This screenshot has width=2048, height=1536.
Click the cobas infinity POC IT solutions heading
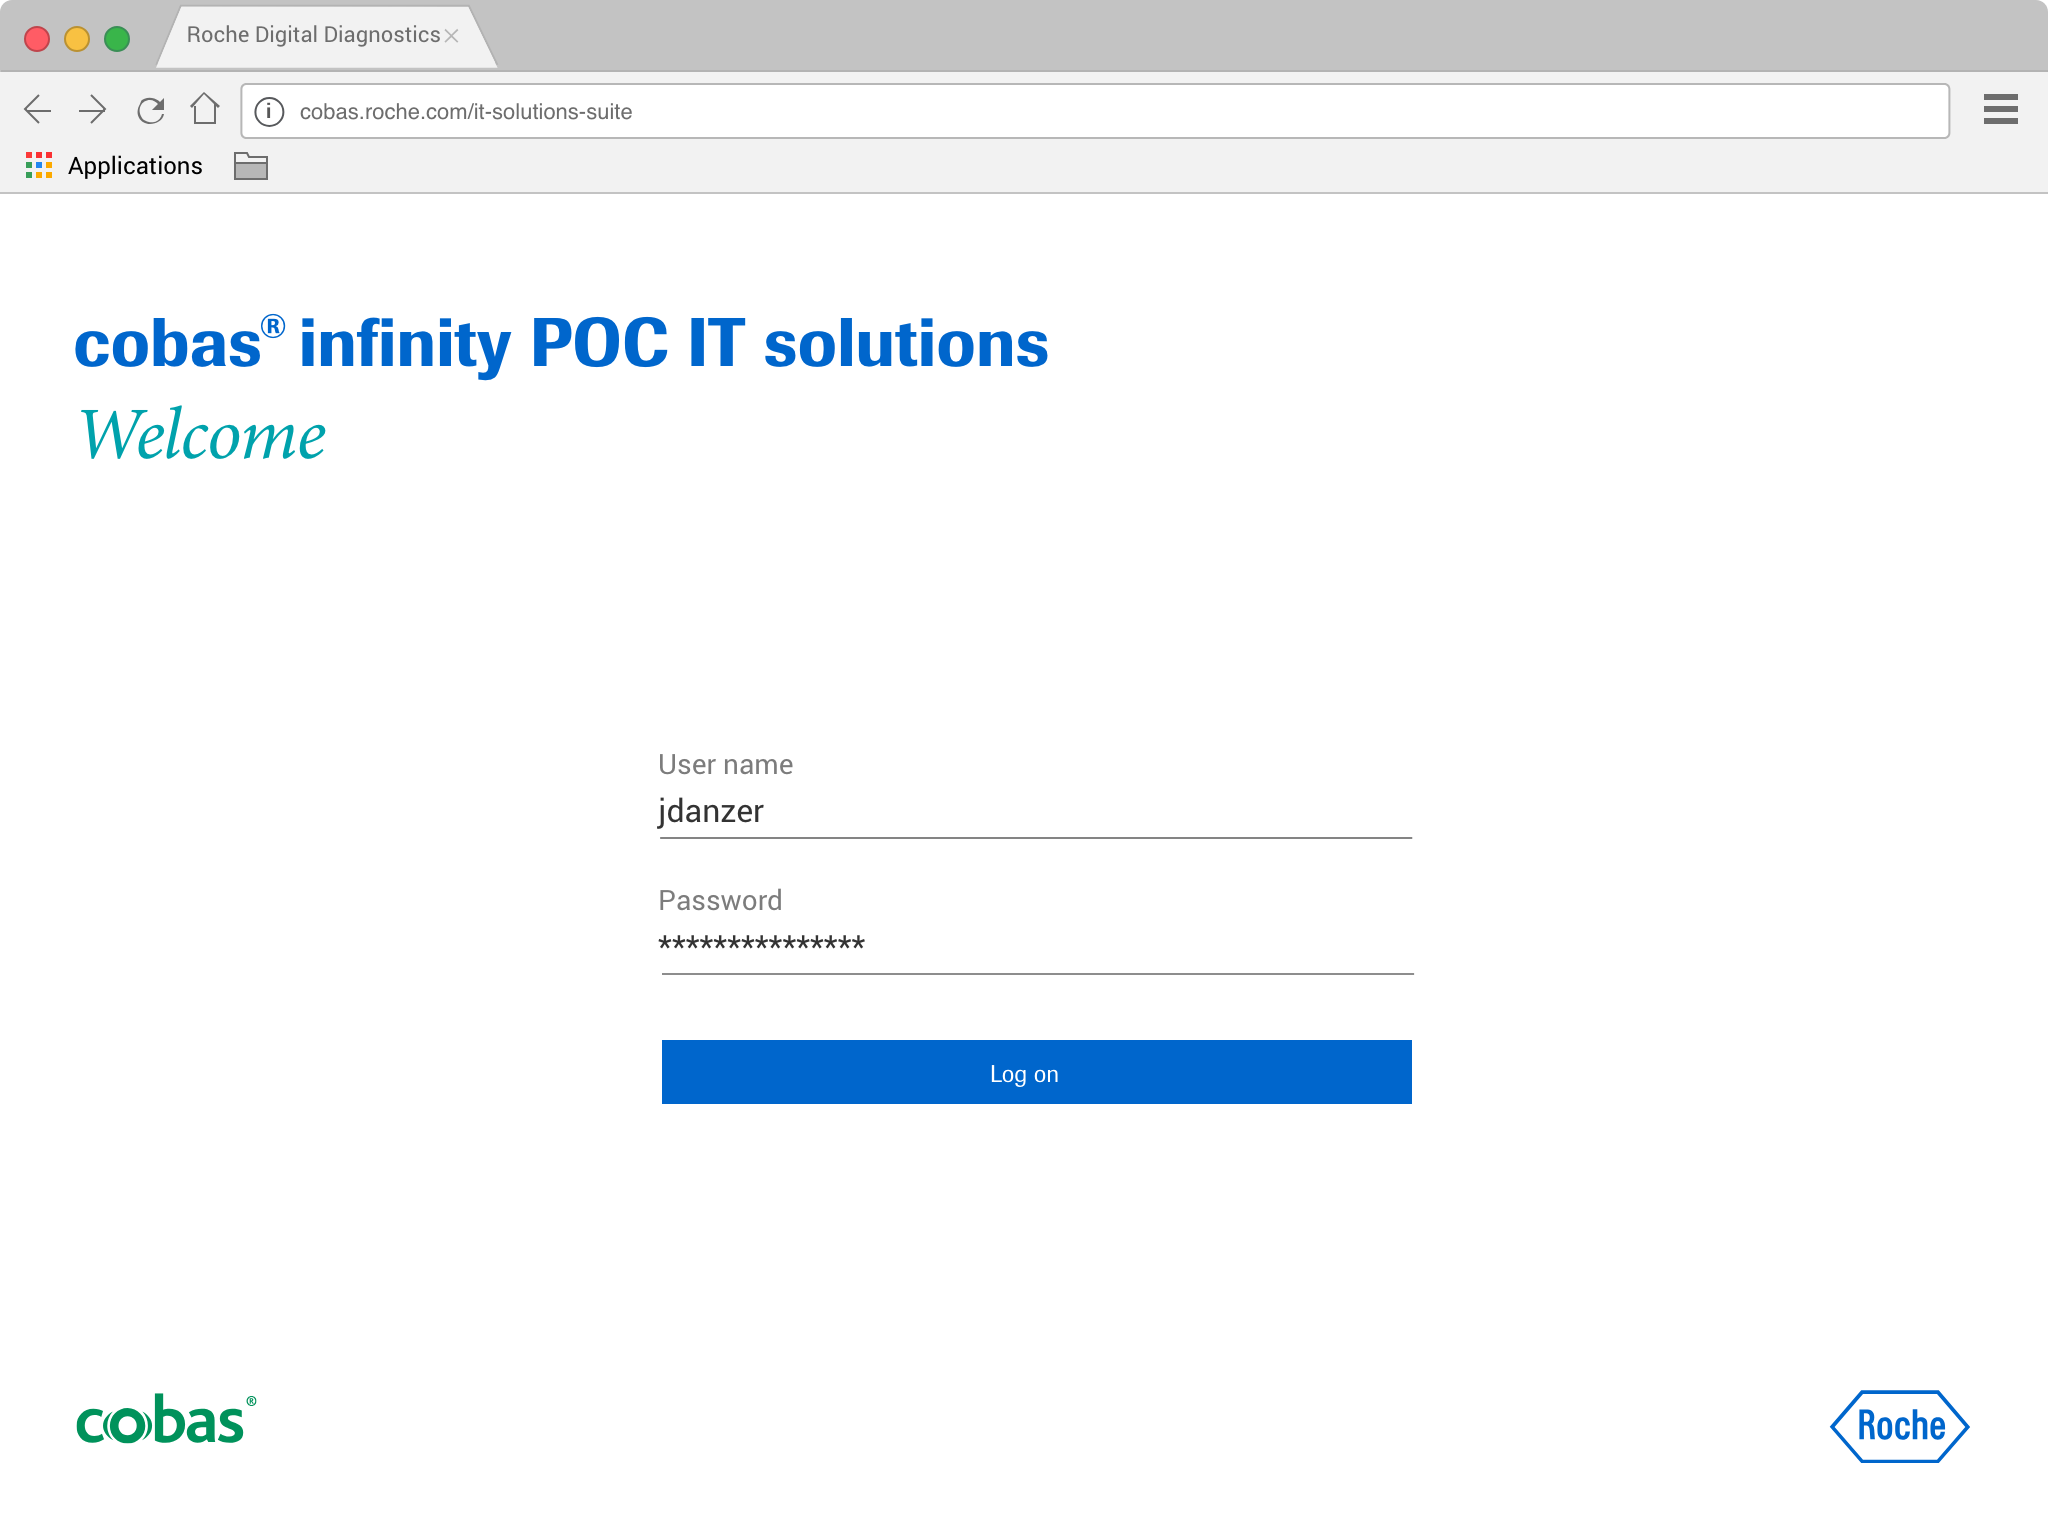pyautogui.click(x=561, y=344)
